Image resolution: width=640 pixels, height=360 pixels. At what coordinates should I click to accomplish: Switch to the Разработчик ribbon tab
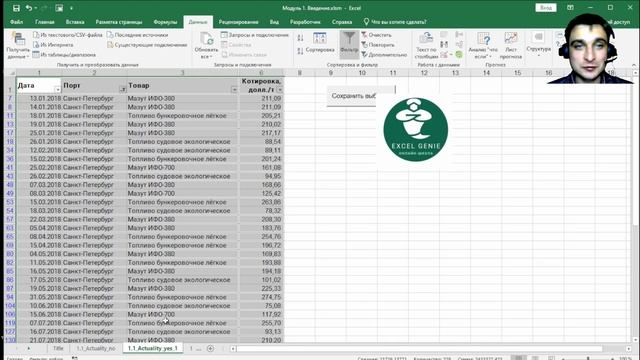(x=305, y=22)
